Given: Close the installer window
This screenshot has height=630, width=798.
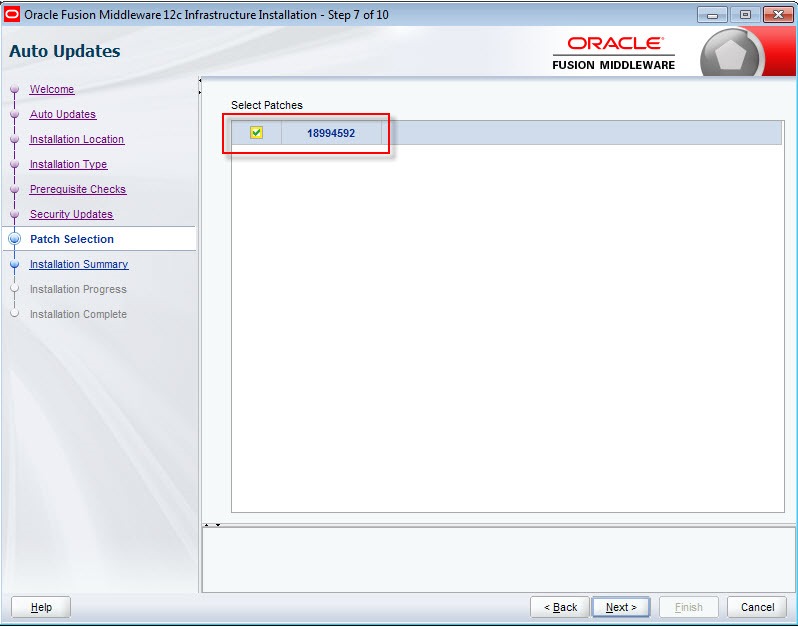Looking at the screenshot, I should (x=778, y=15).
